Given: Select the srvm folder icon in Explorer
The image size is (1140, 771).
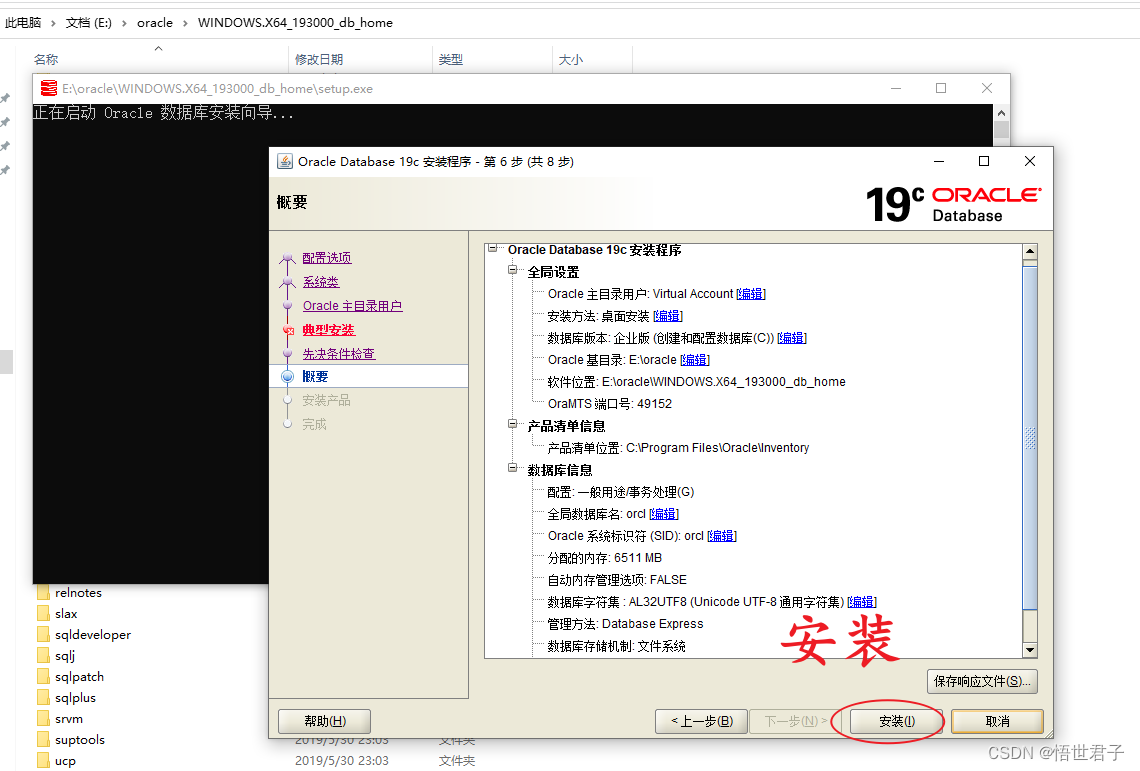Looking at the screenshot, I should click(x=43, y=719).
